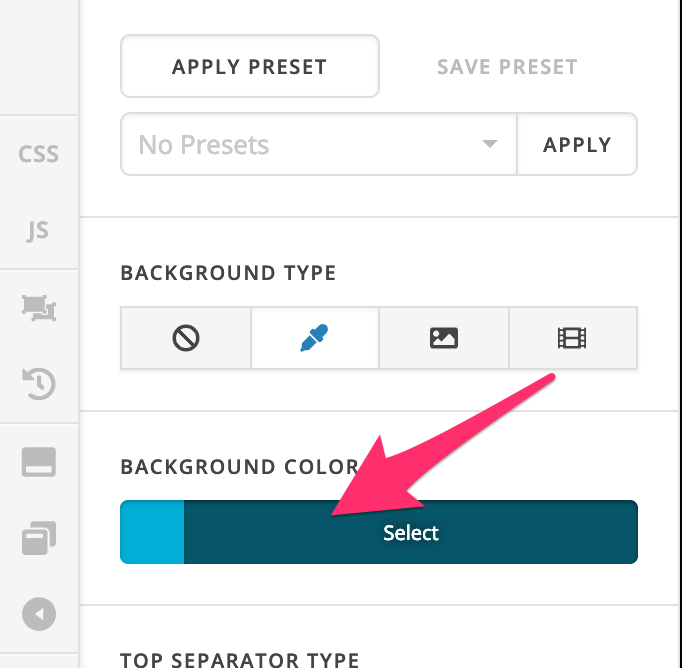Set the background type to none

click(x=186, y=338)
